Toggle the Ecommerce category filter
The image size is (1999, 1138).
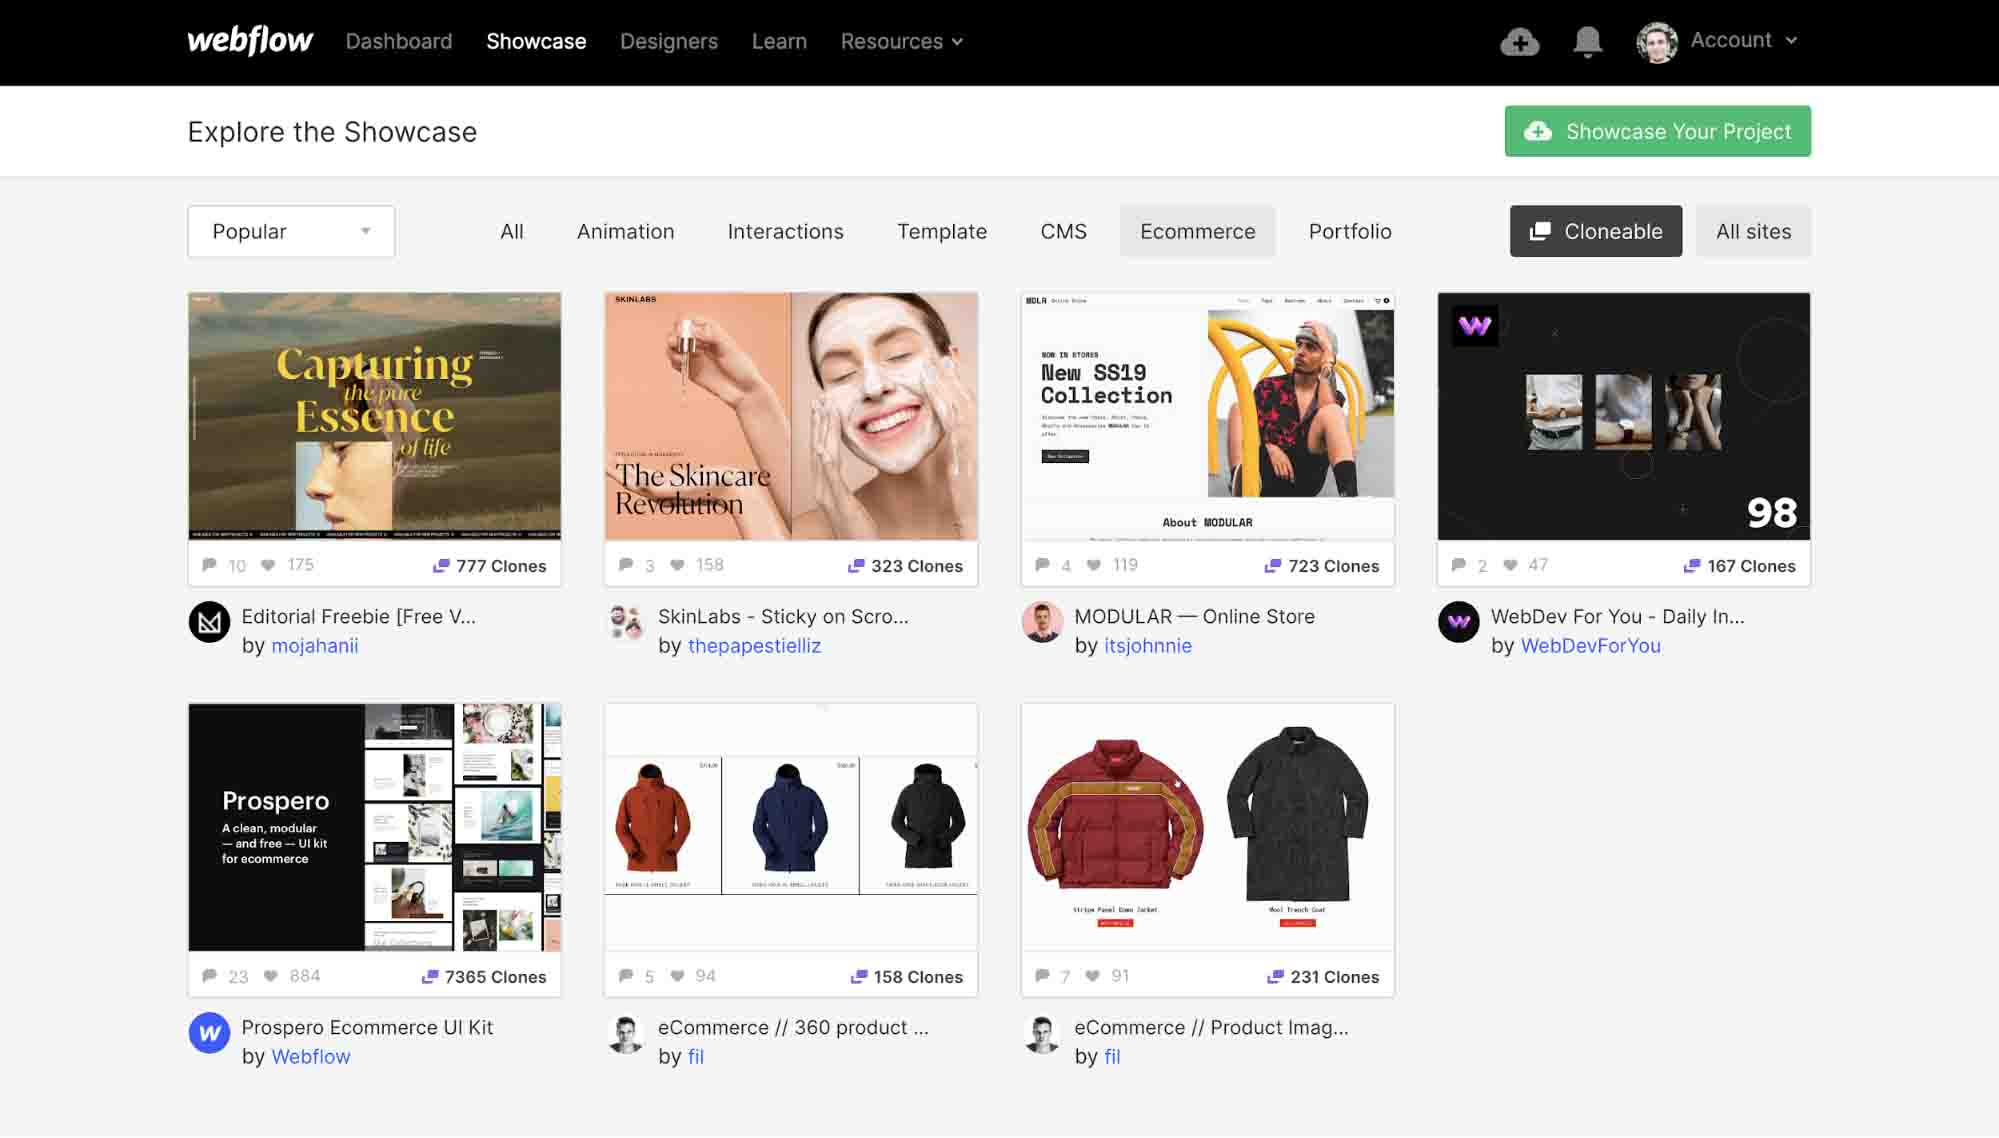tap(1197, 231)
